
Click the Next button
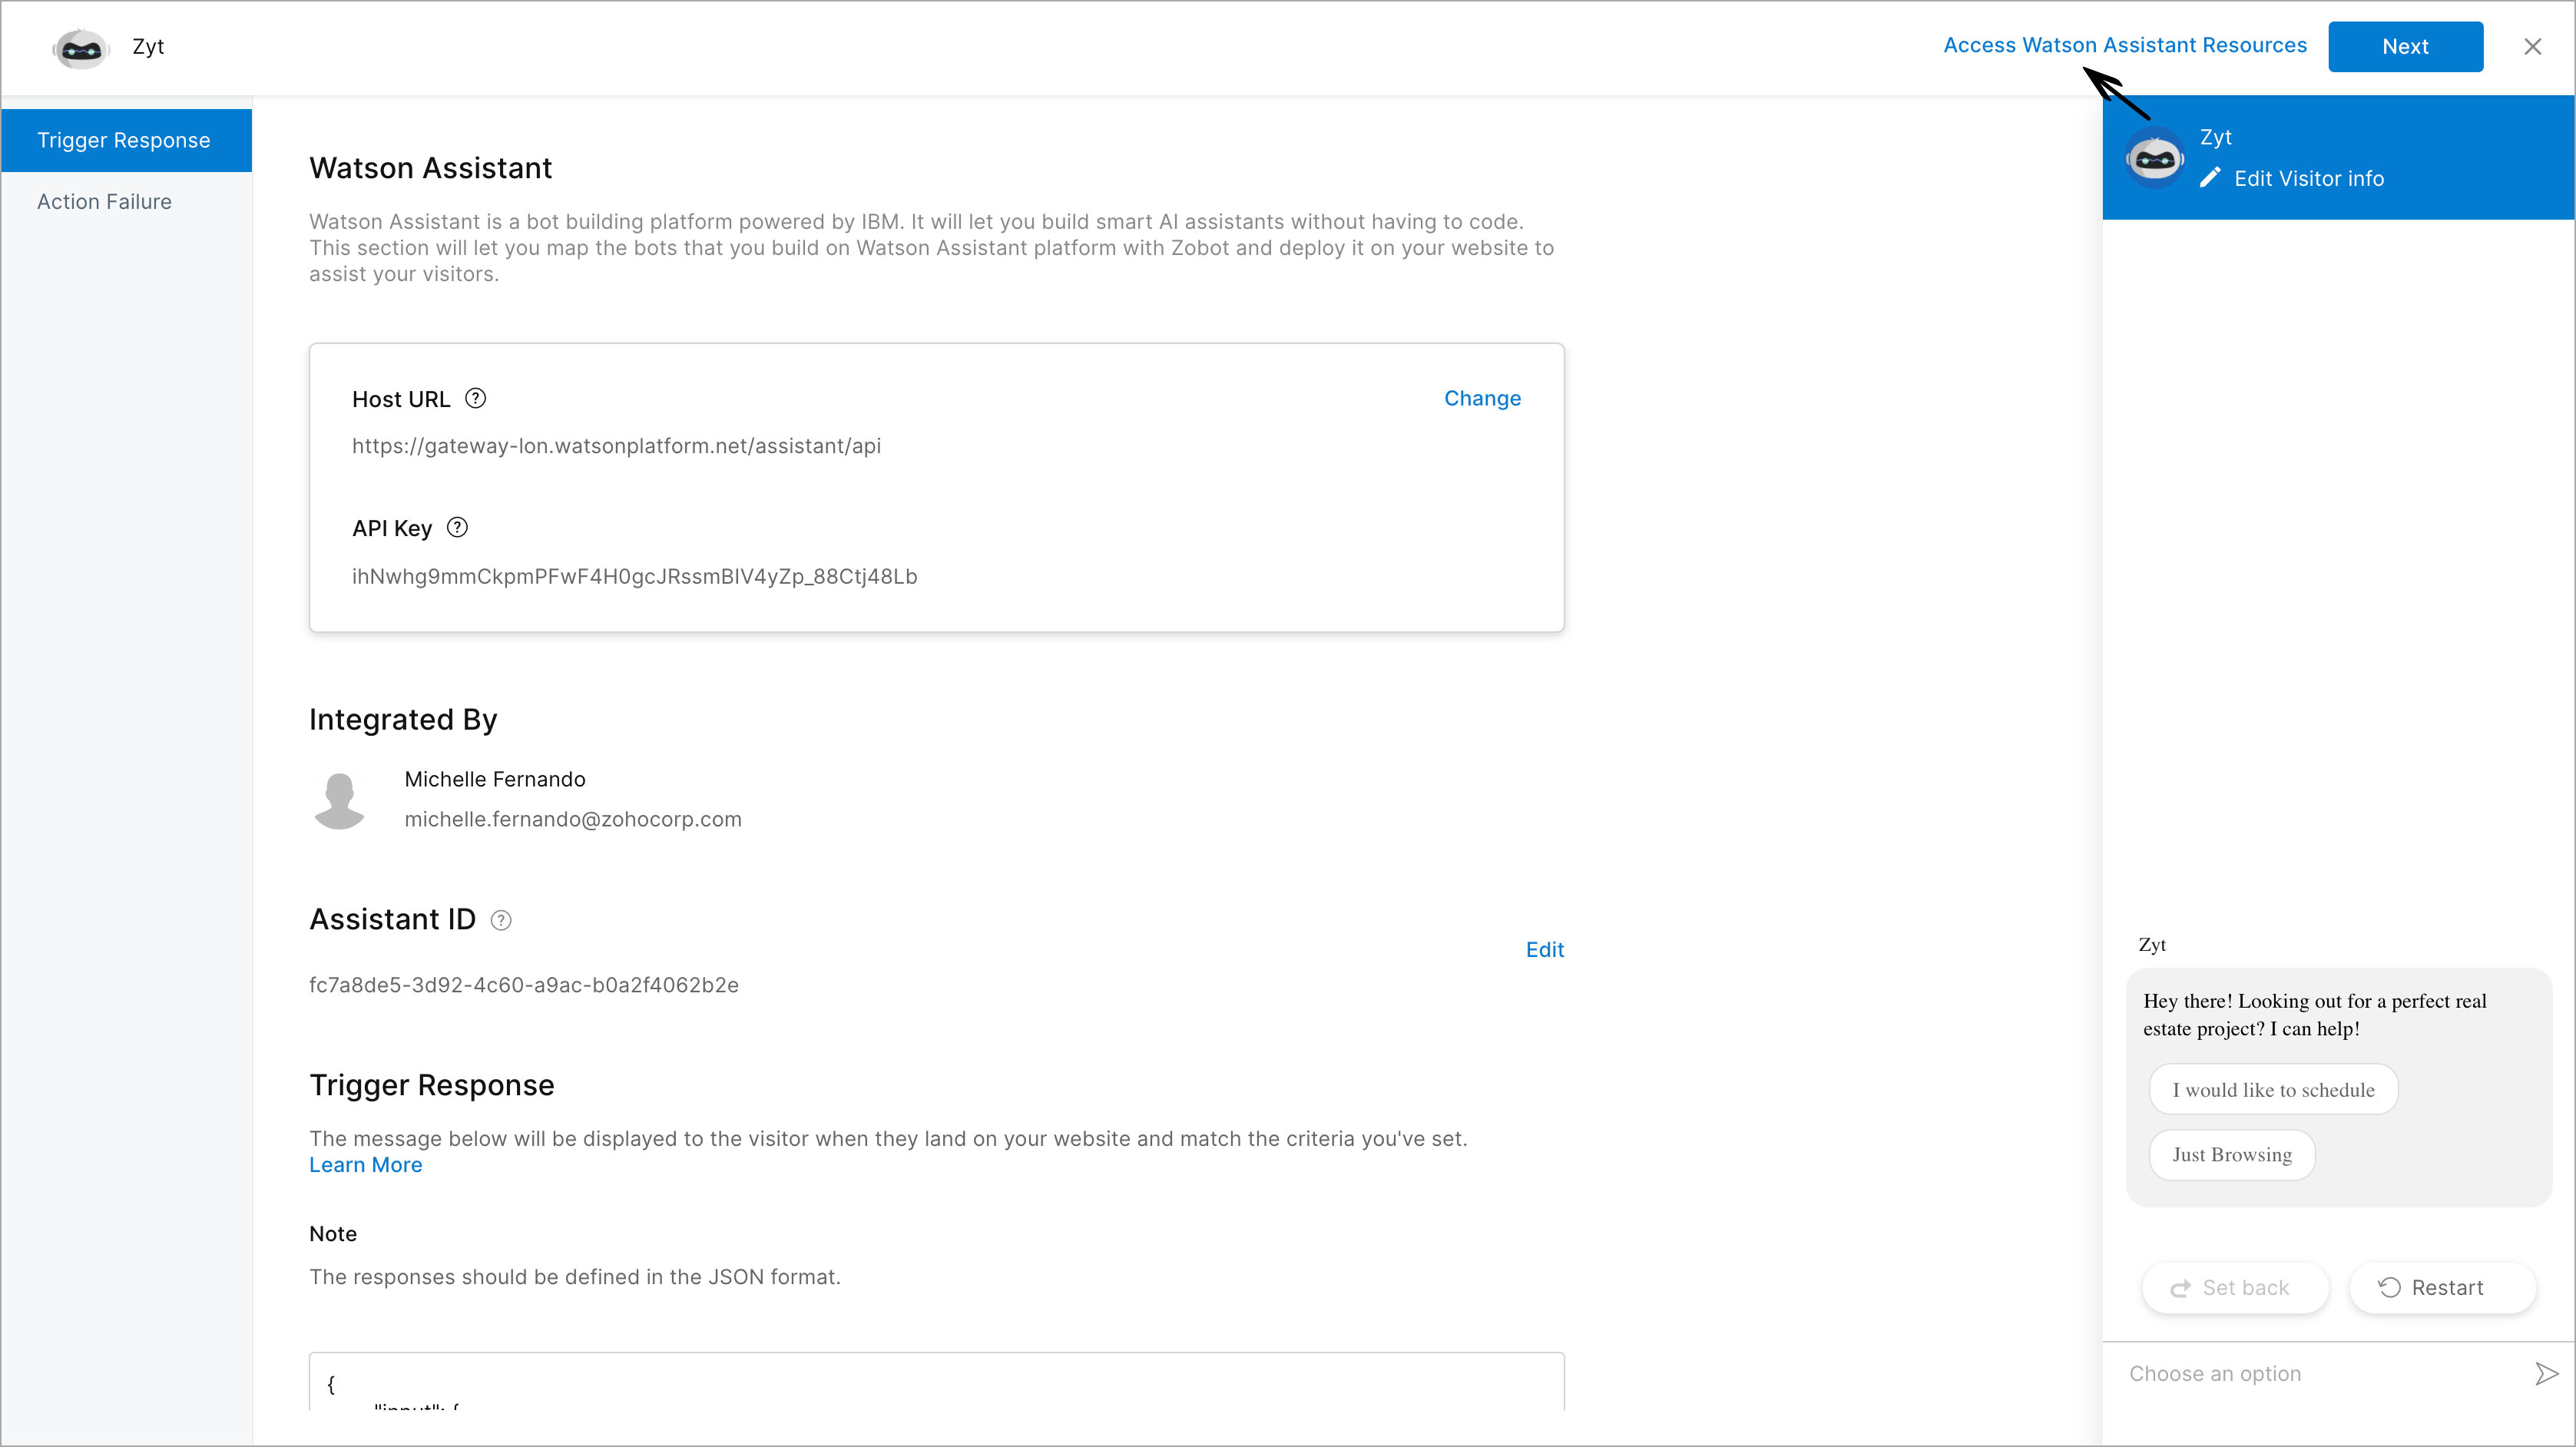coord(2405,46)
